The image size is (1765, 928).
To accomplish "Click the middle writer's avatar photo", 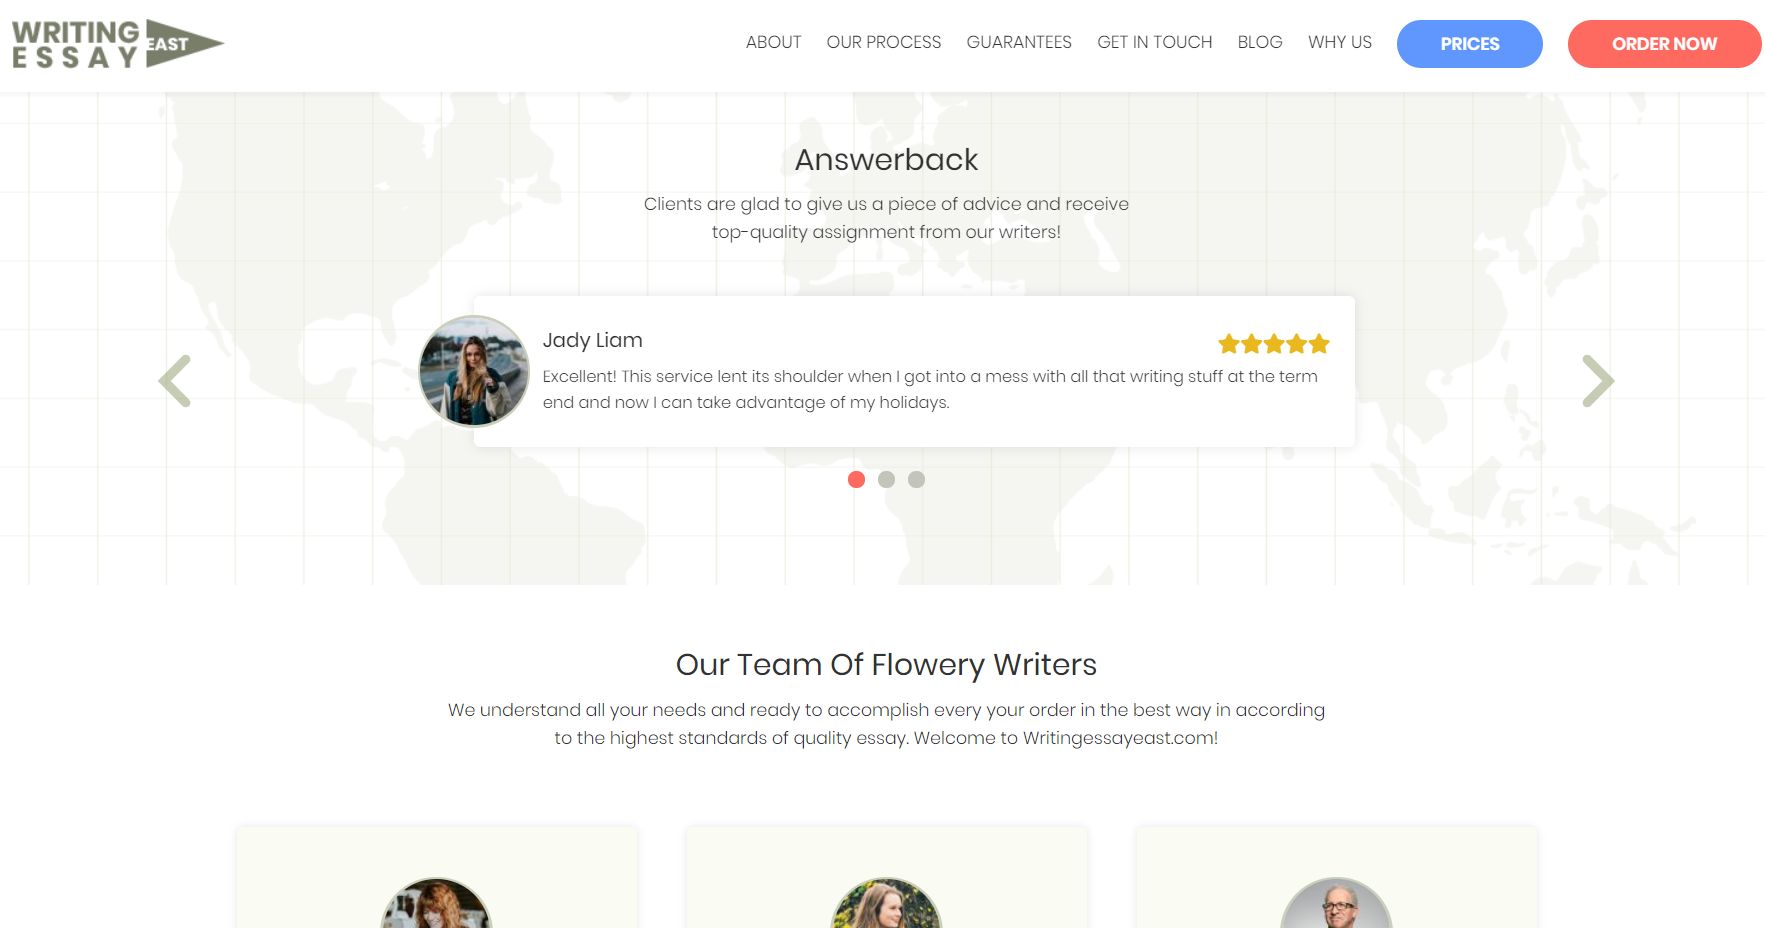I will coord(886,904).
